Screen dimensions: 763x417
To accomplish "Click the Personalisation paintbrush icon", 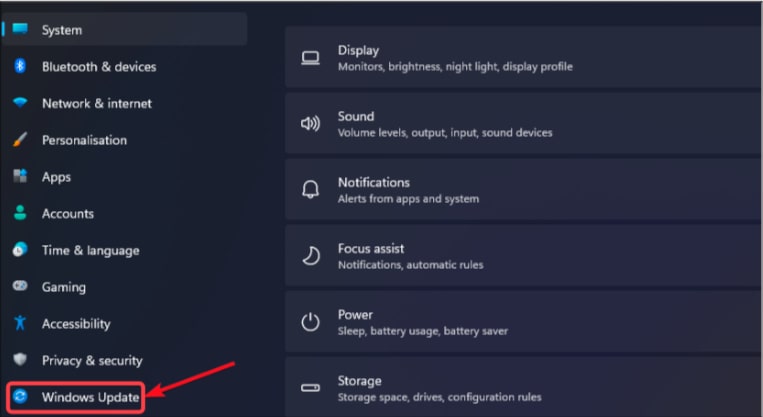I will coord(20,140).
